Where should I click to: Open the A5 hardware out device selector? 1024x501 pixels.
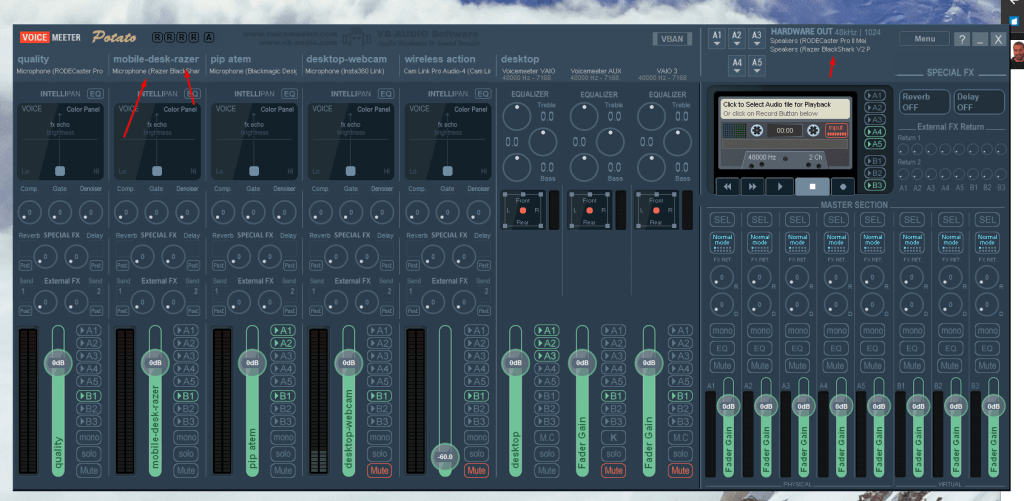pos(756,65)
